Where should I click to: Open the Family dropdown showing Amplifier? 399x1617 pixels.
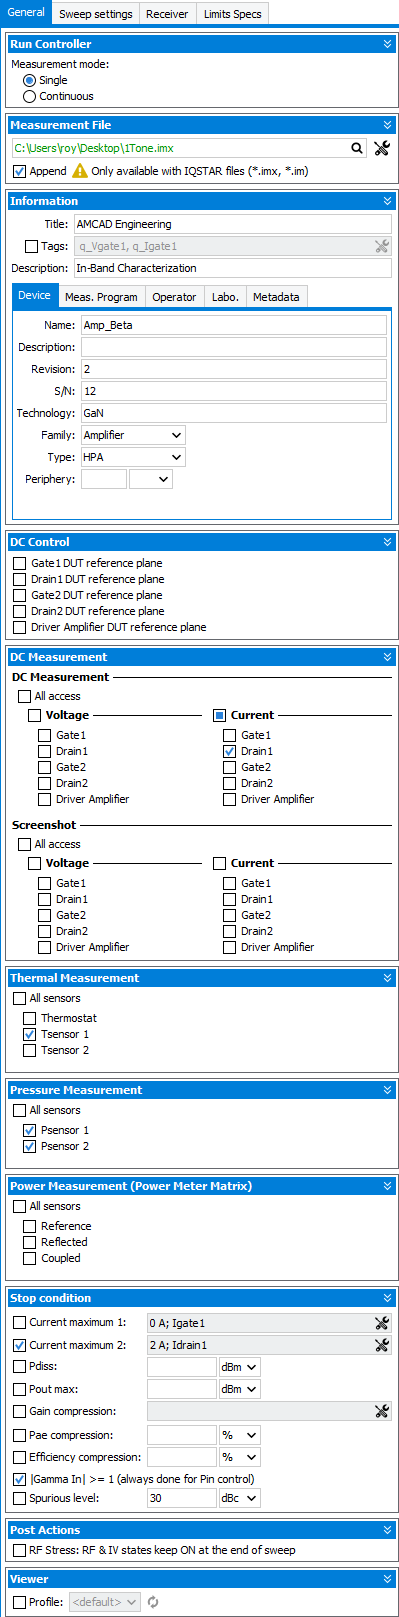134,435
